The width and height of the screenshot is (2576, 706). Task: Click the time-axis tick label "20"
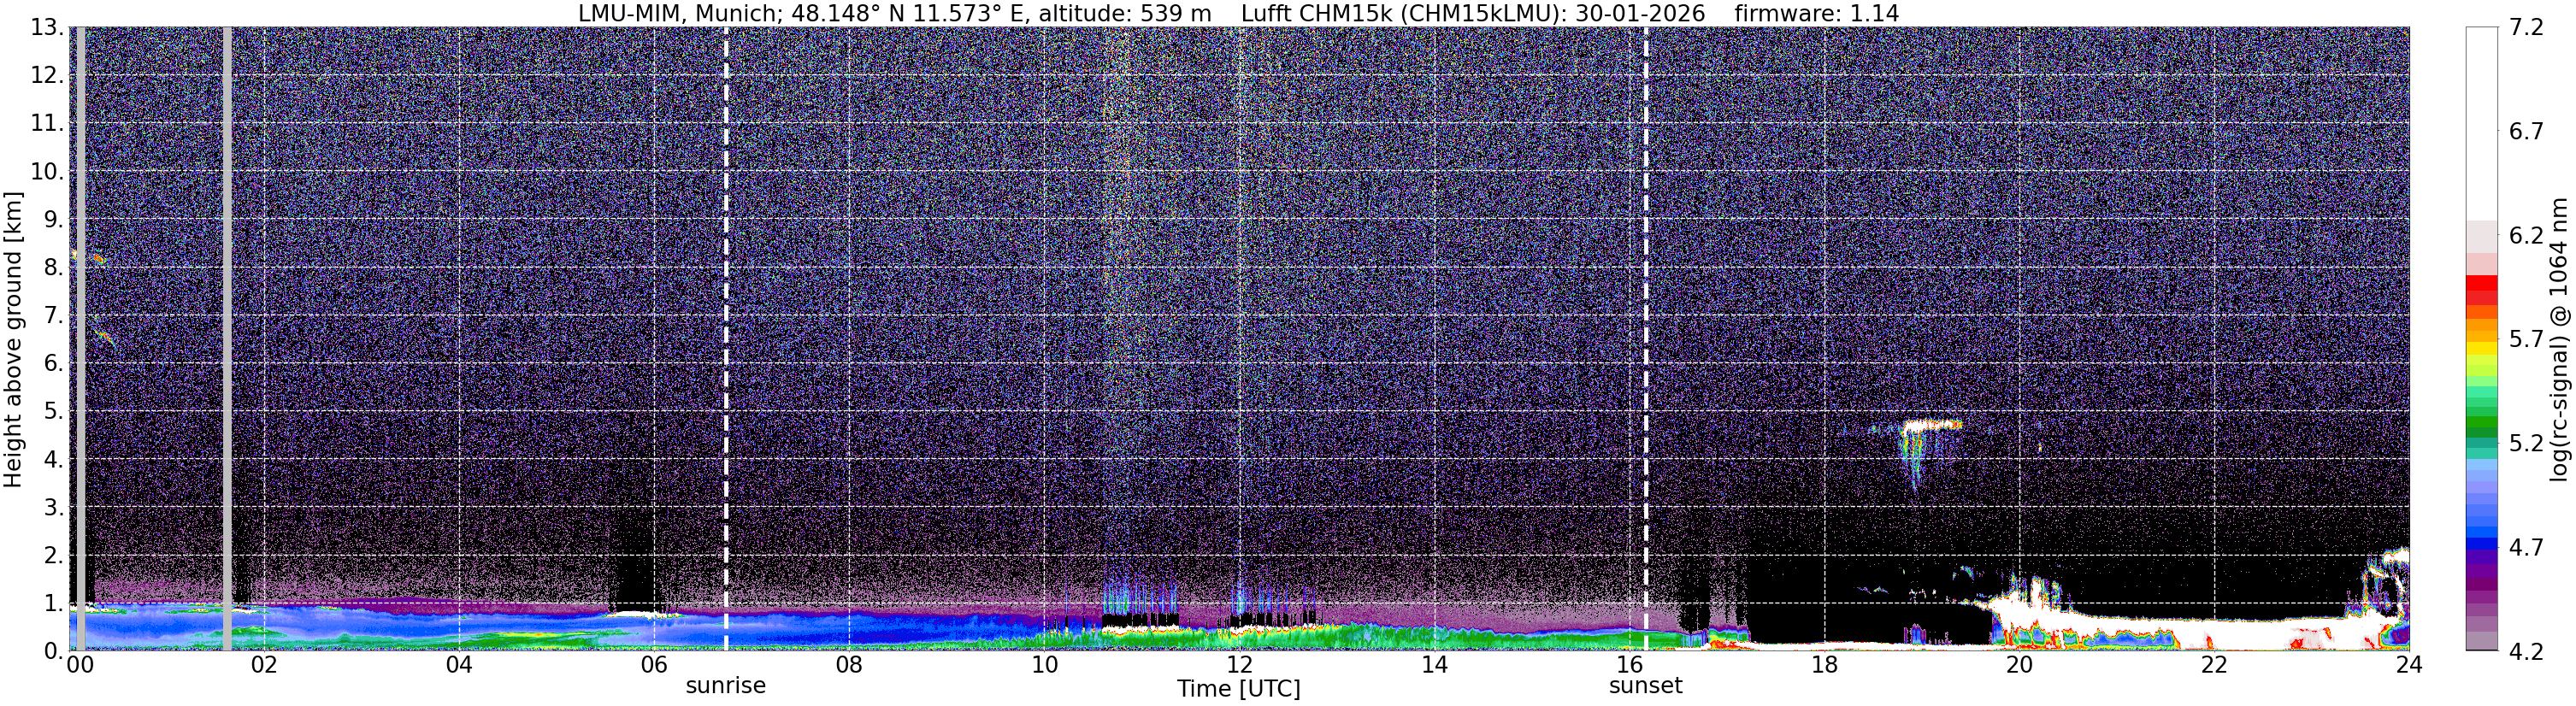pos(2019,665)
